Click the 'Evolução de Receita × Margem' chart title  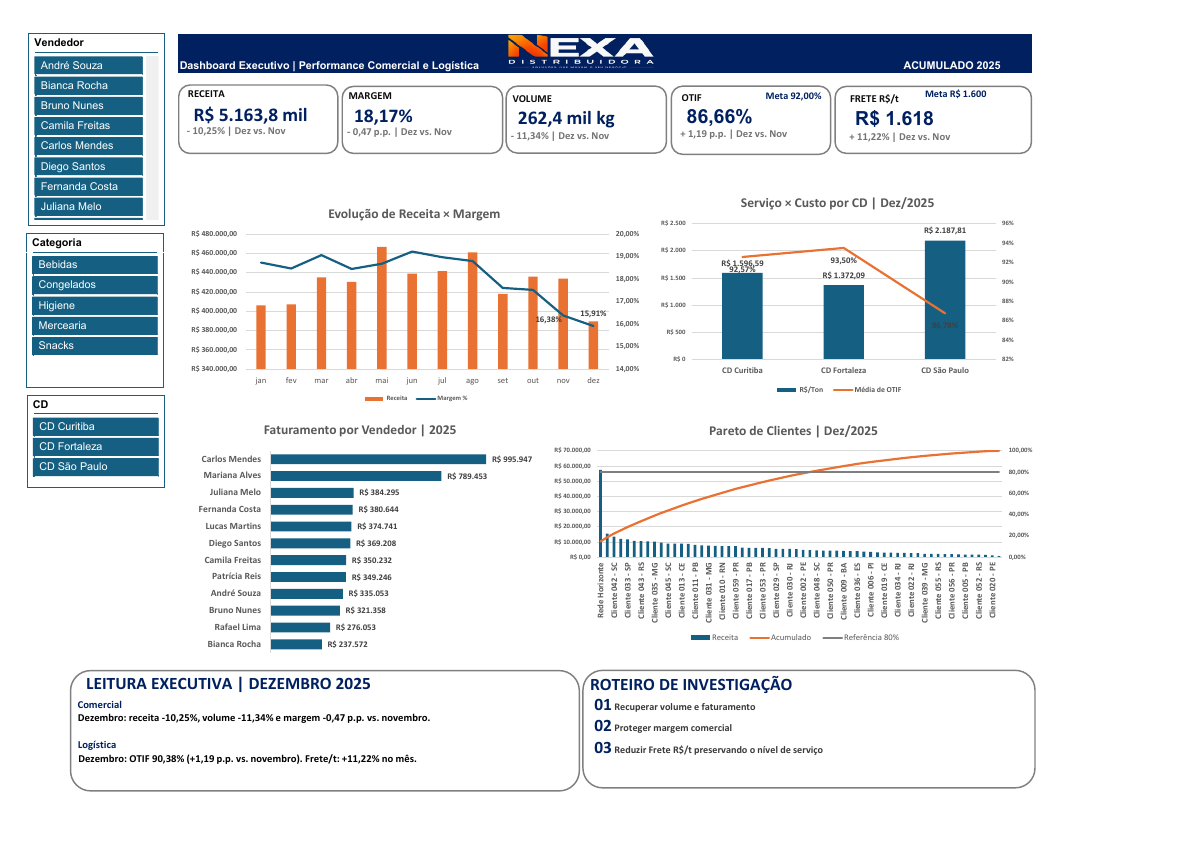(414, 214)
